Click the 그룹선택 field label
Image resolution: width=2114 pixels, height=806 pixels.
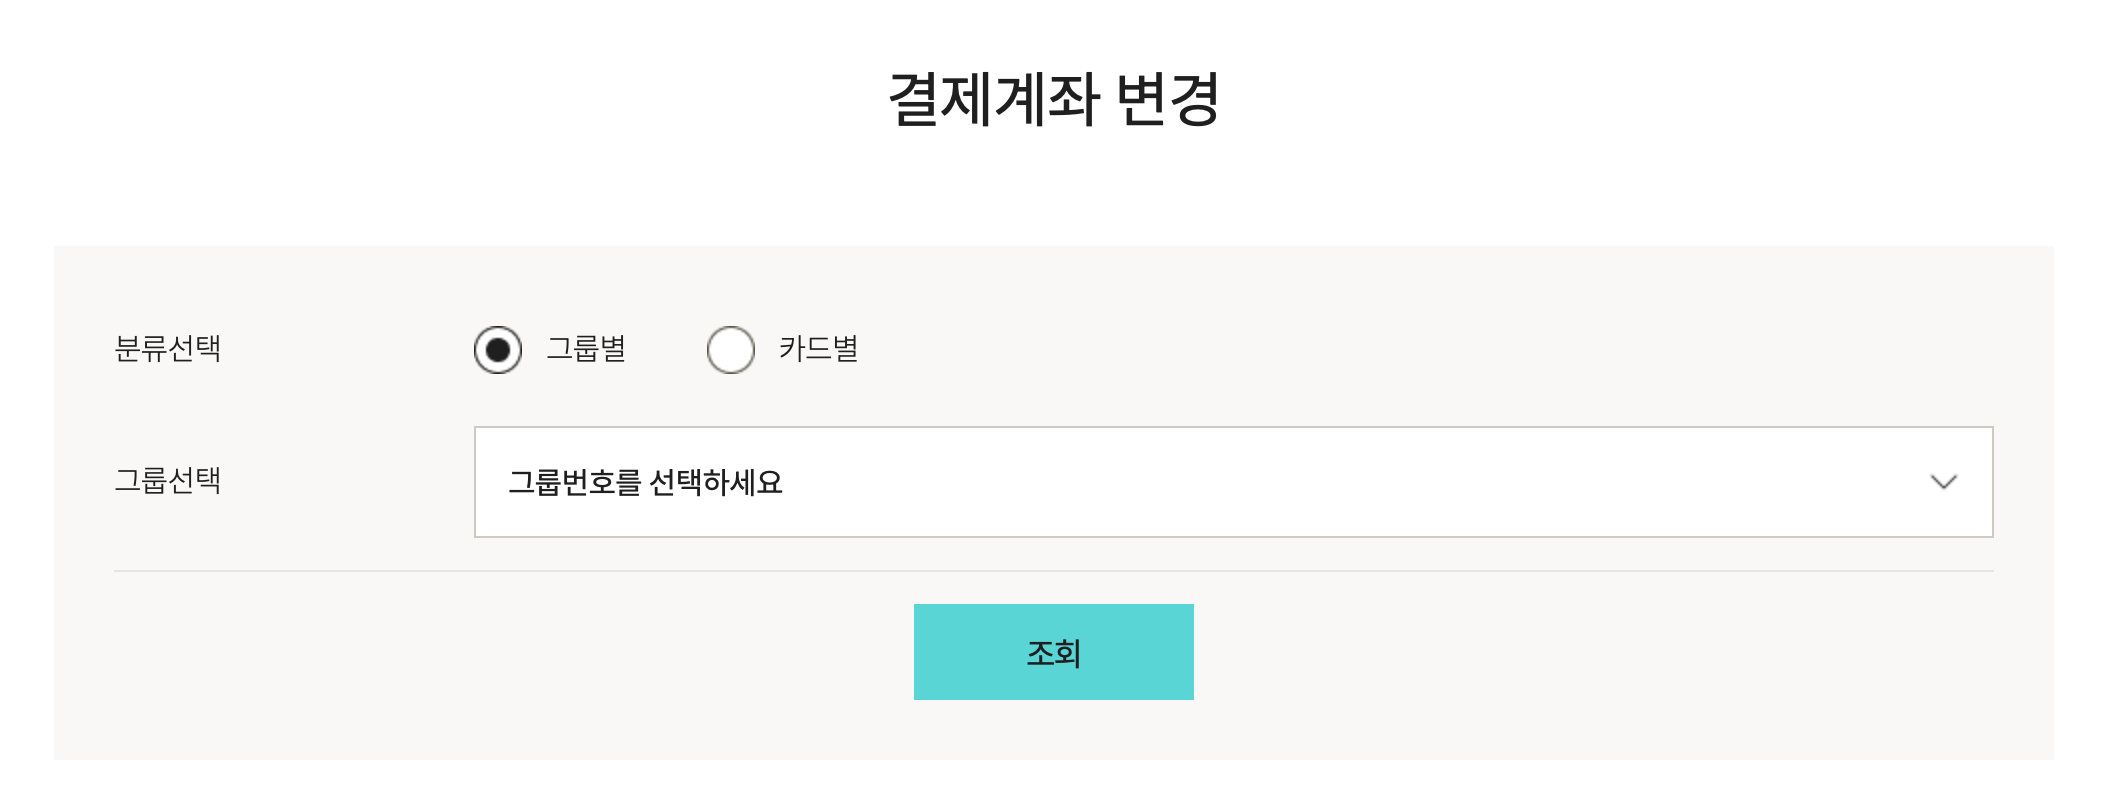pyautogui.click(x=168, y=481)
